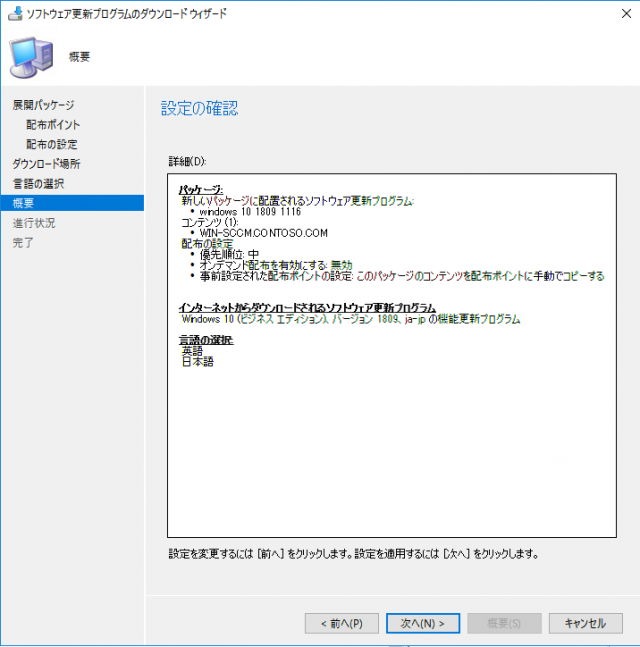Open the 配布の設定 step in the sidebar
640x647 pixels.
point(52,144)
